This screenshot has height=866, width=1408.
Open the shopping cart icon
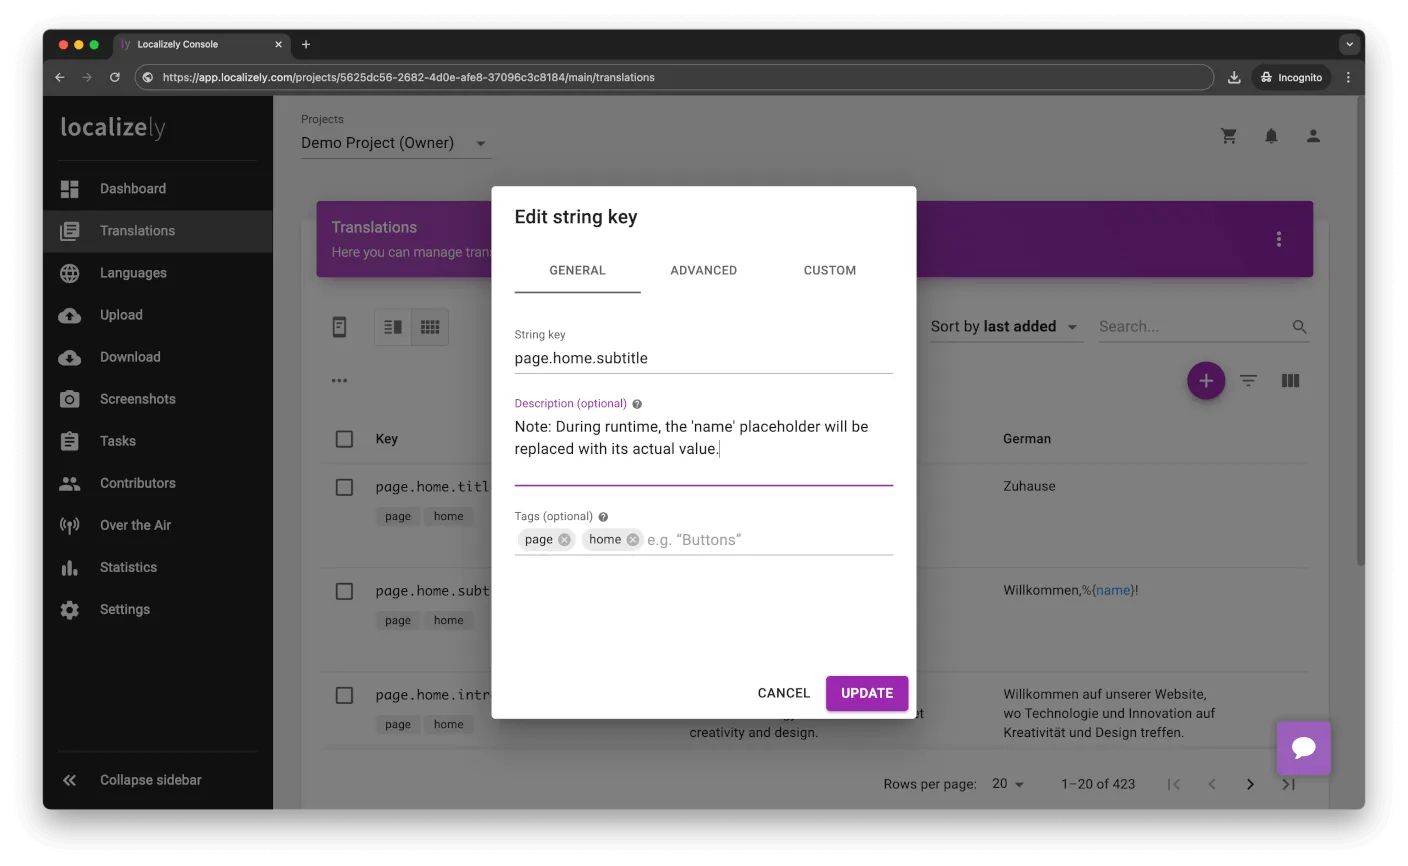pyautogui.click(x=1229, y=136)
